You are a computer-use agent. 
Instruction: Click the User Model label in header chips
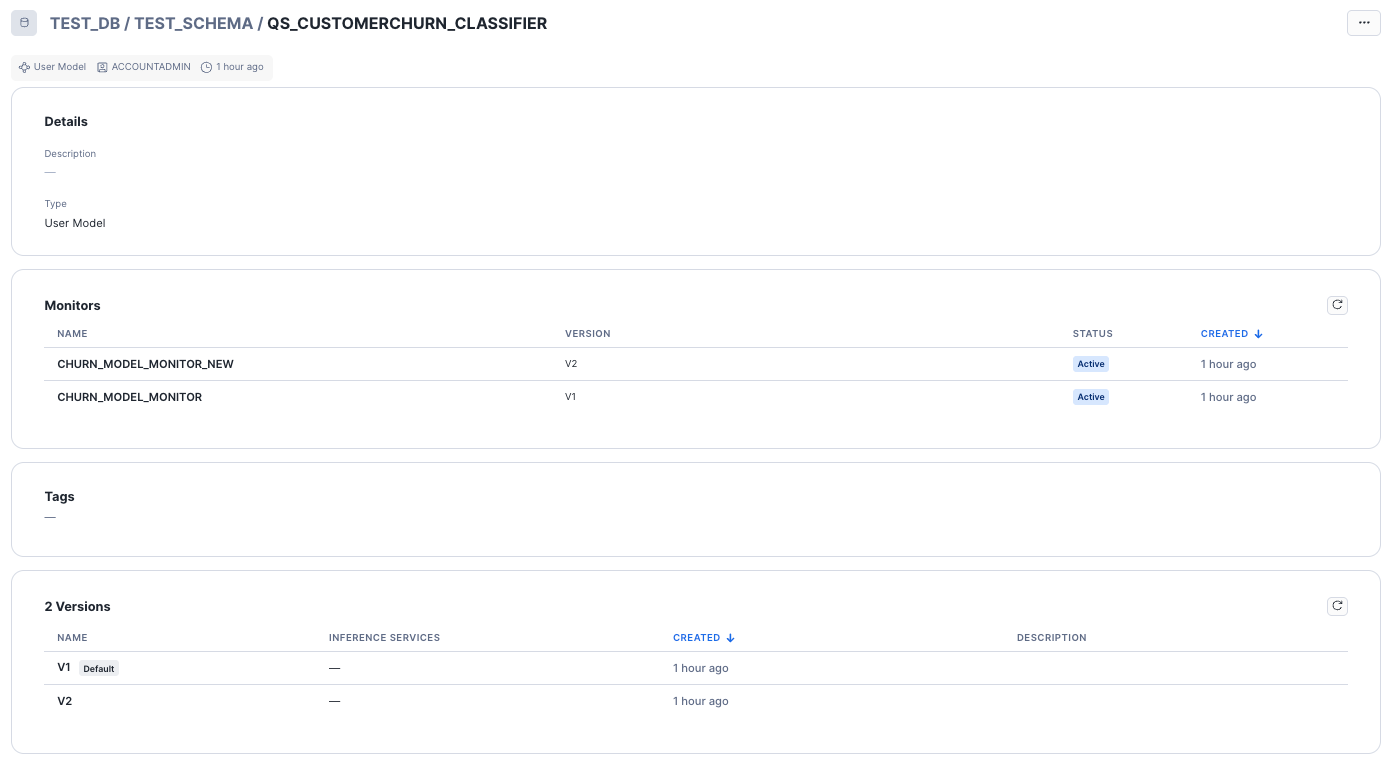60,67
